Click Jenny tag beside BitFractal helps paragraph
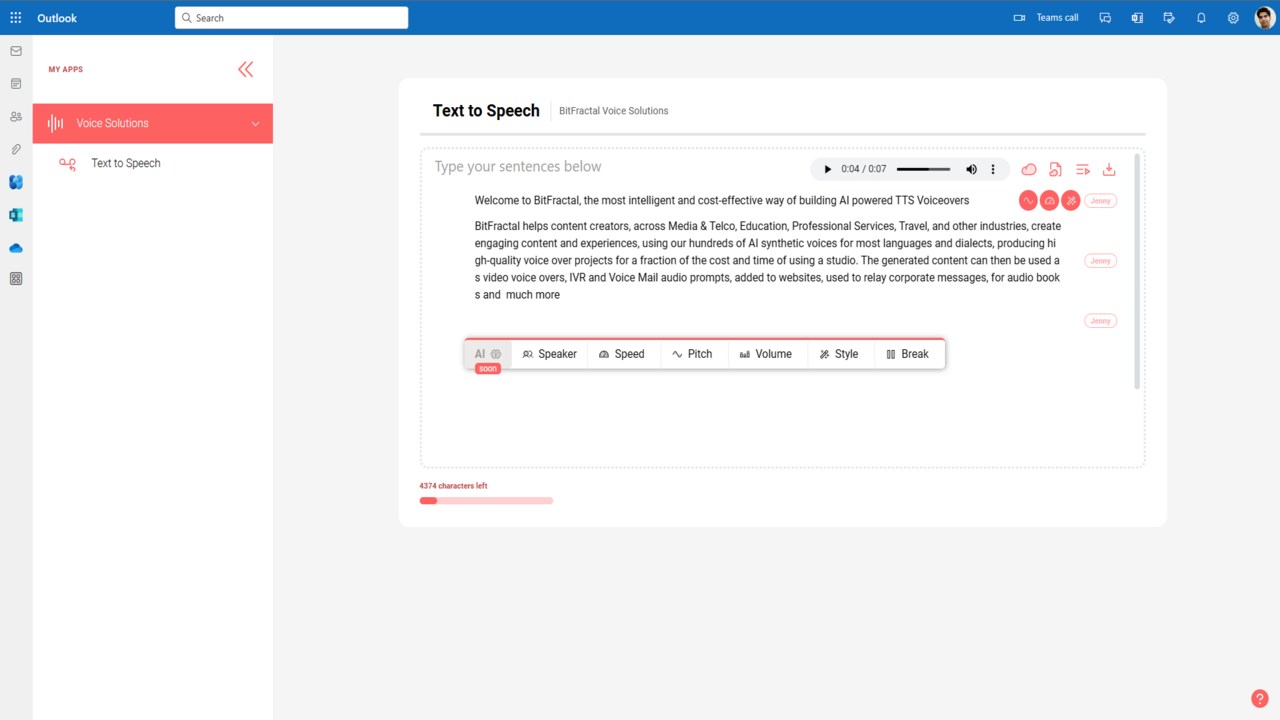 pyautogui.click(x=1101, y=261)
